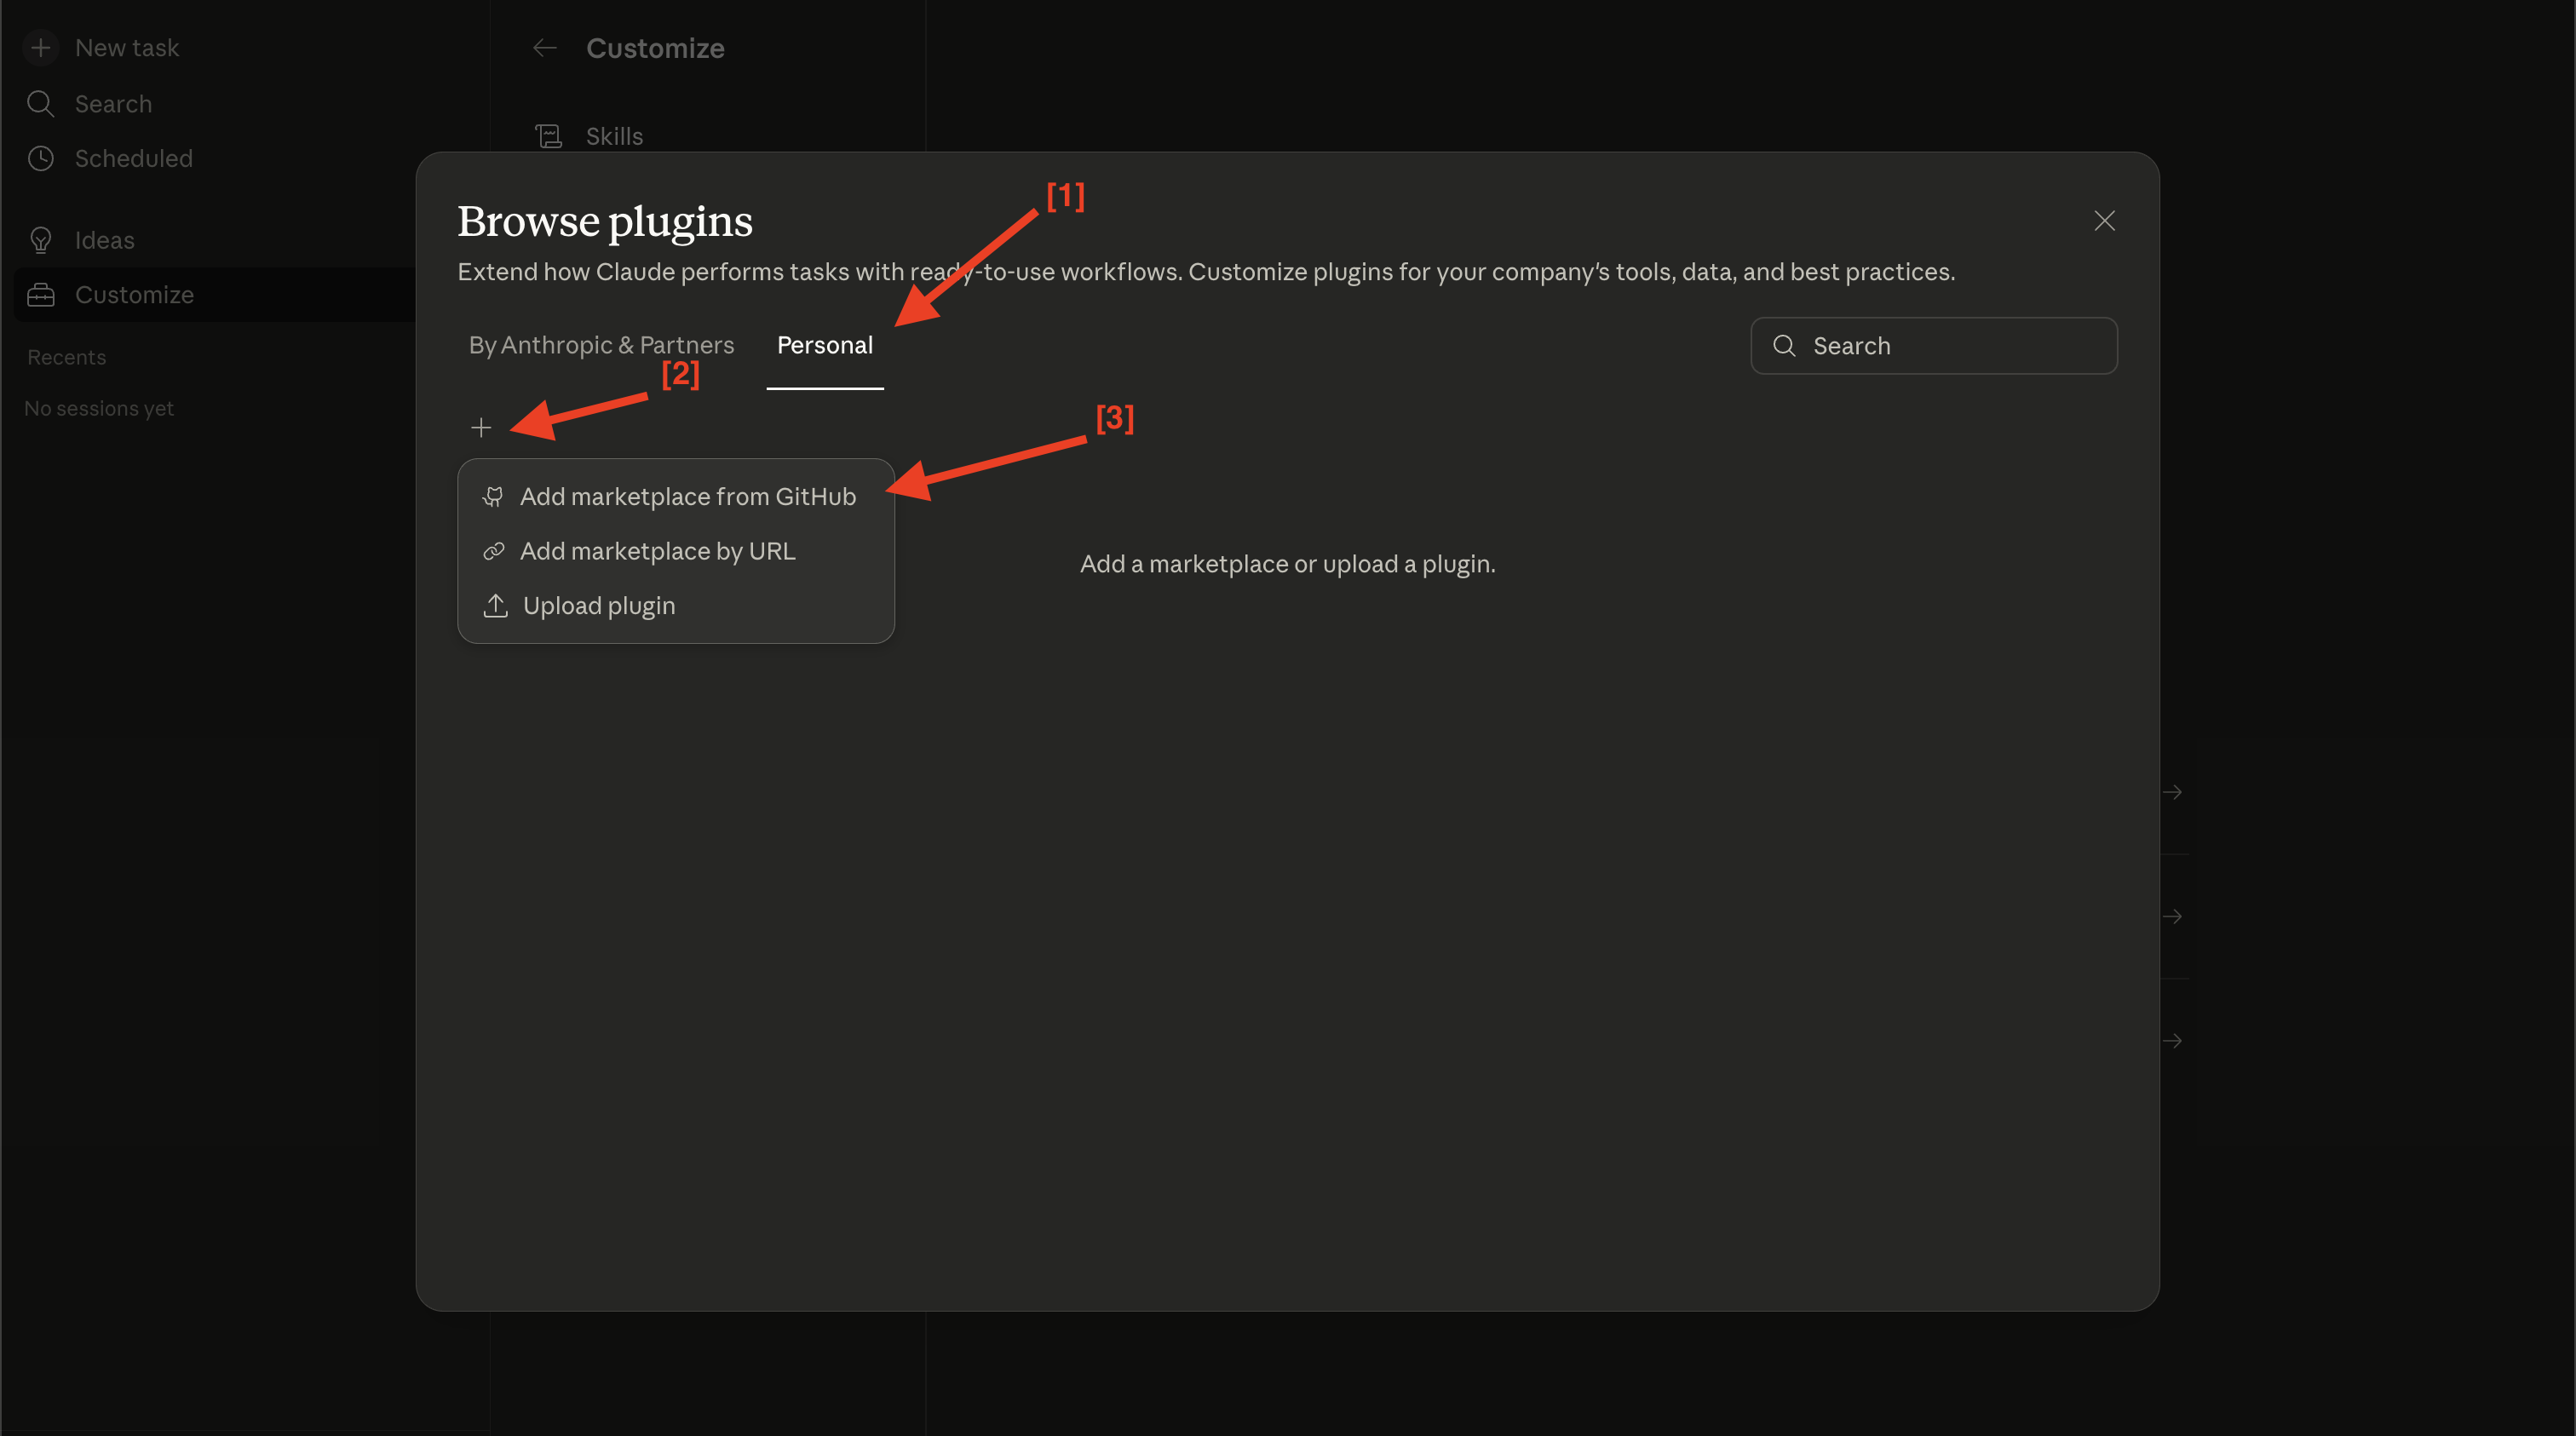Select Add marketplace by URL
Image resolution: width=2576 pixels, height=1436 pixels.
tap(657, 551)
